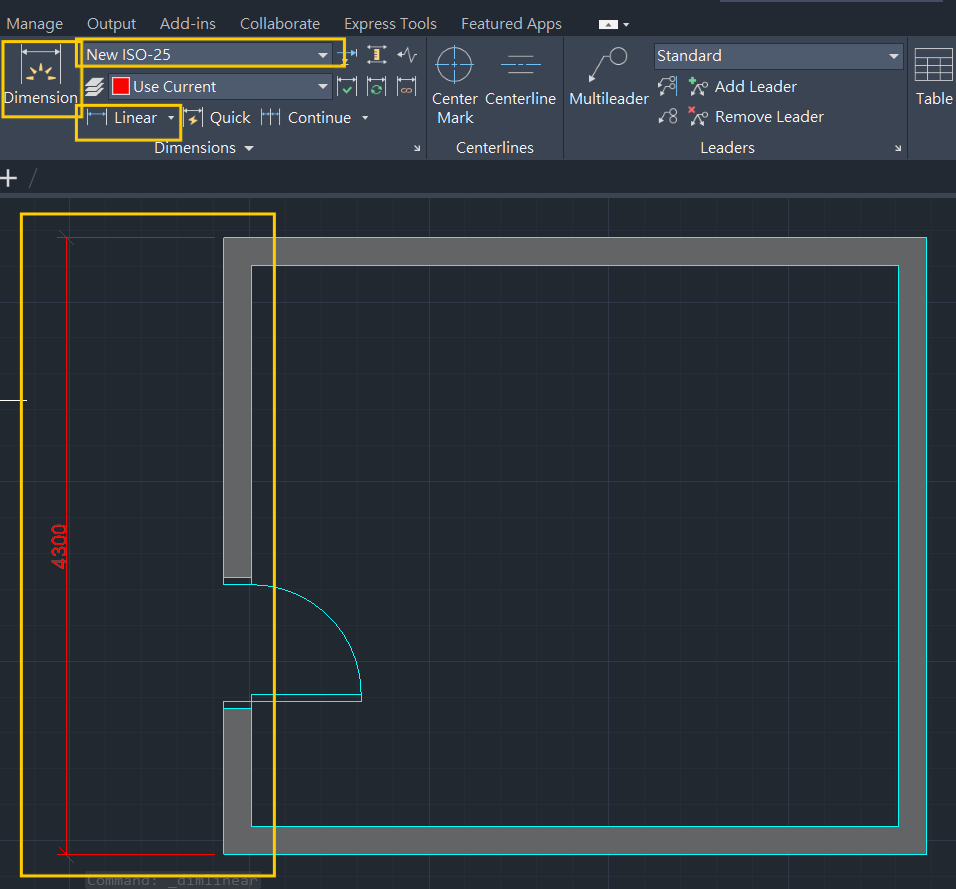
Task: Click the Quick dimension tool
Action: click(x=217, y=118)
